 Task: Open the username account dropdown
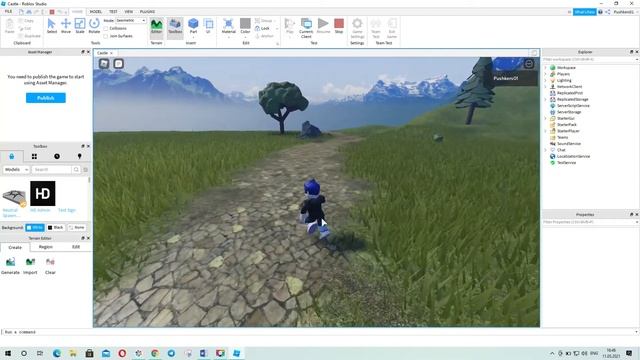(x=625, y=12)
